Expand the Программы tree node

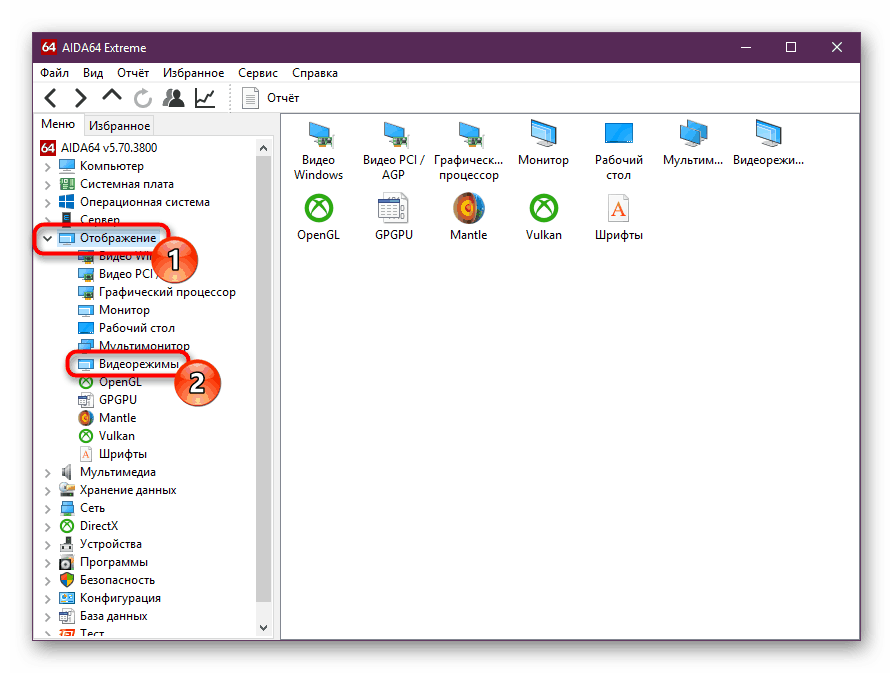pyautogui.click(x=48, y=563)
